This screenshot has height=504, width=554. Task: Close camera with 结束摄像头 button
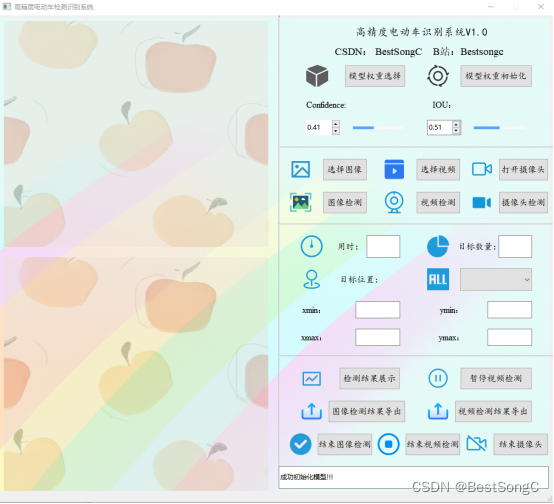tap(520, 444)
